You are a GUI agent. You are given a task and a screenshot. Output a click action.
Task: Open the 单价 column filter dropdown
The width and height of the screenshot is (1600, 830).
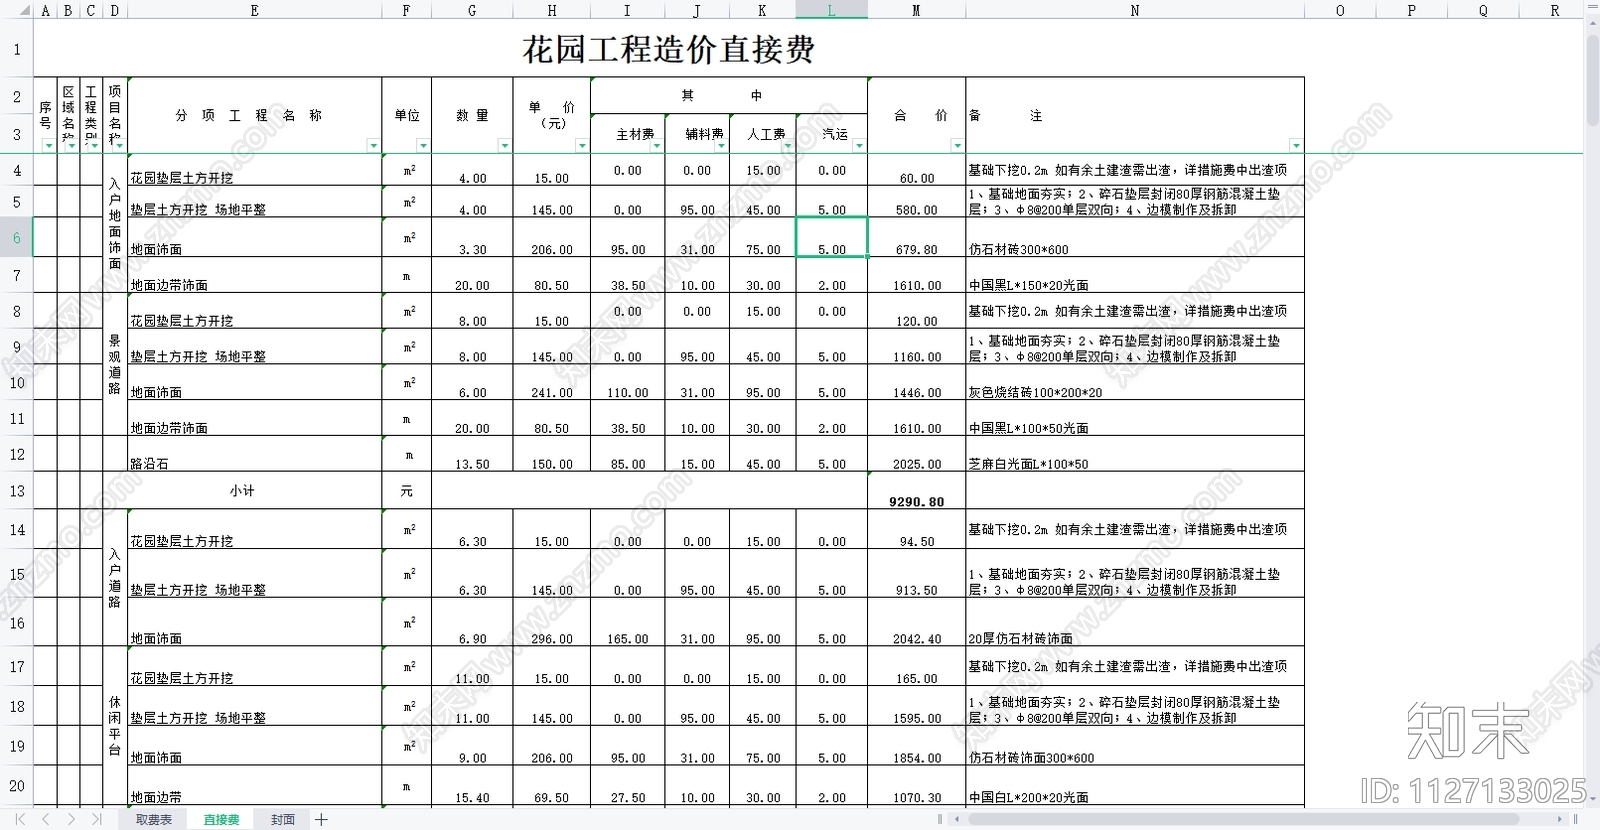coord(582,146)
